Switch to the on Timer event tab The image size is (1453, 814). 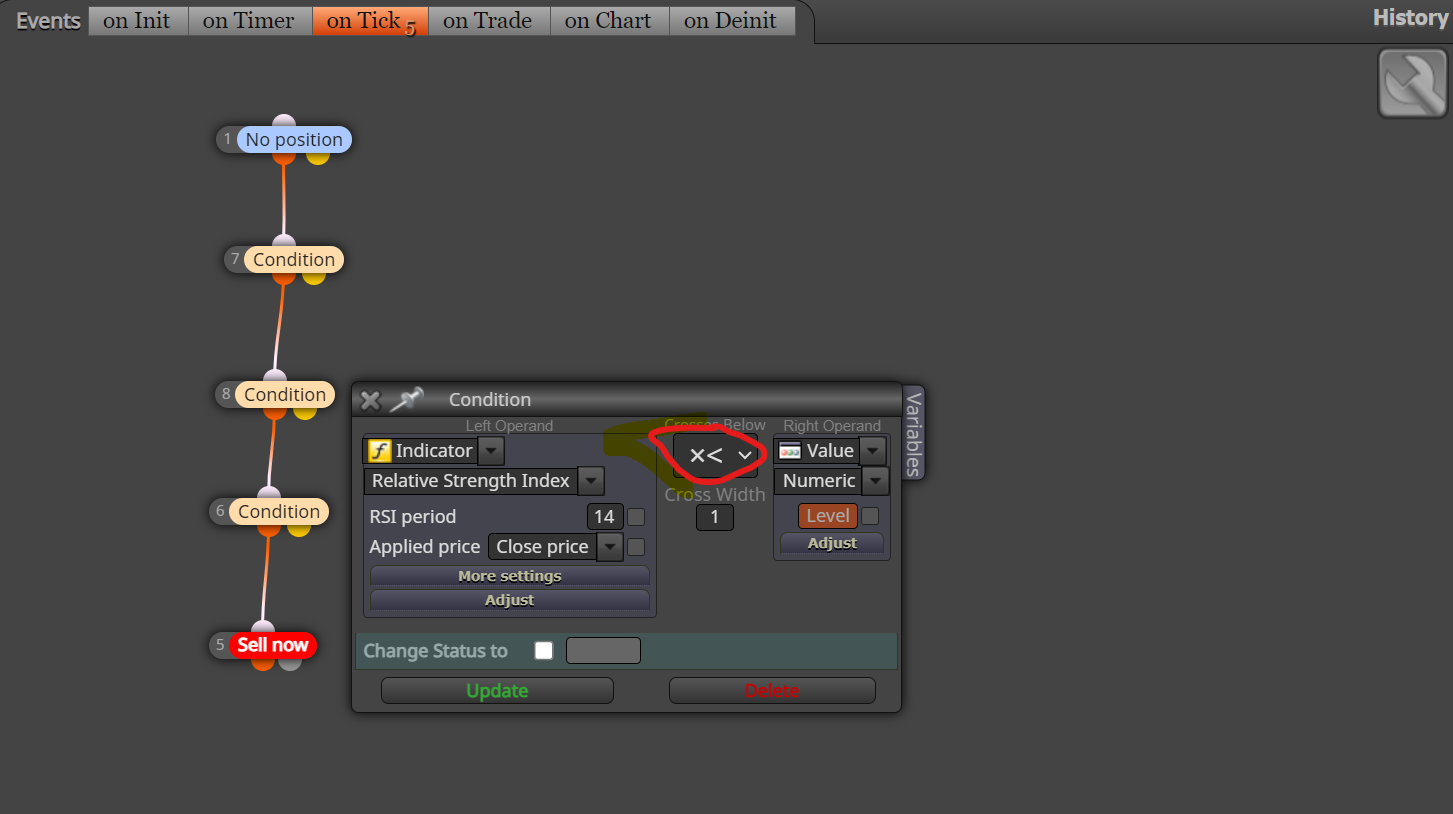(x=250, y=21)
